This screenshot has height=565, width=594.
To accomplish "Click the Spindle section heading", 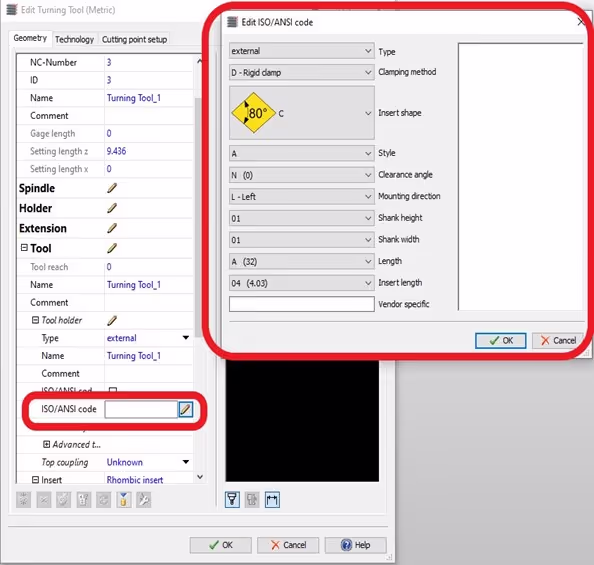I will point(37,188).
